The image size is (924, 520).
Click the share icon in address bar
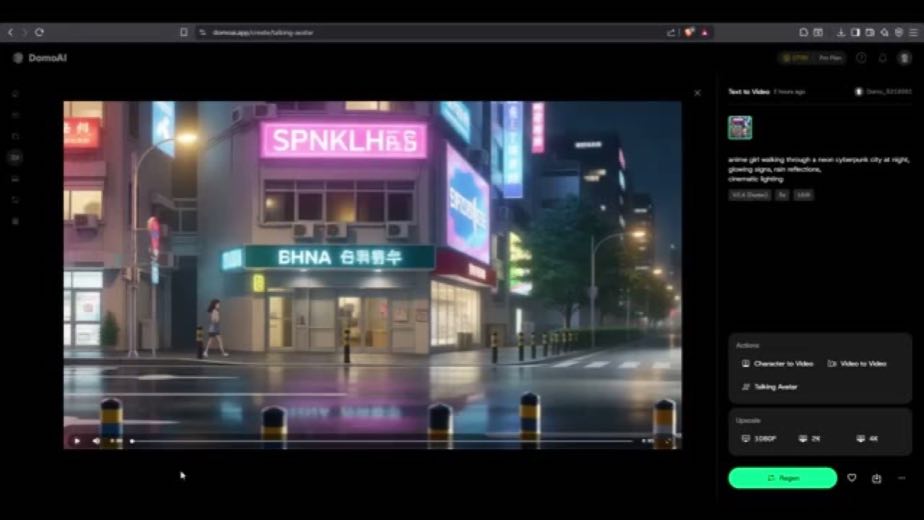671,32
